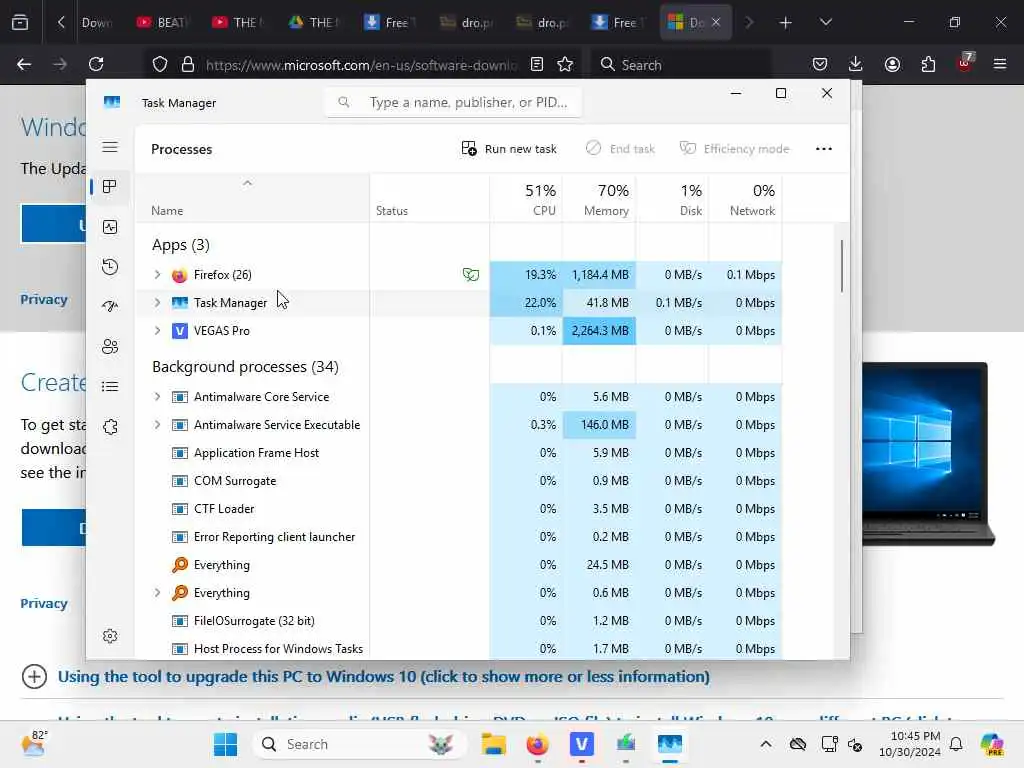
Task: Focus the Task Manager search field
Action: pos(453,103)
